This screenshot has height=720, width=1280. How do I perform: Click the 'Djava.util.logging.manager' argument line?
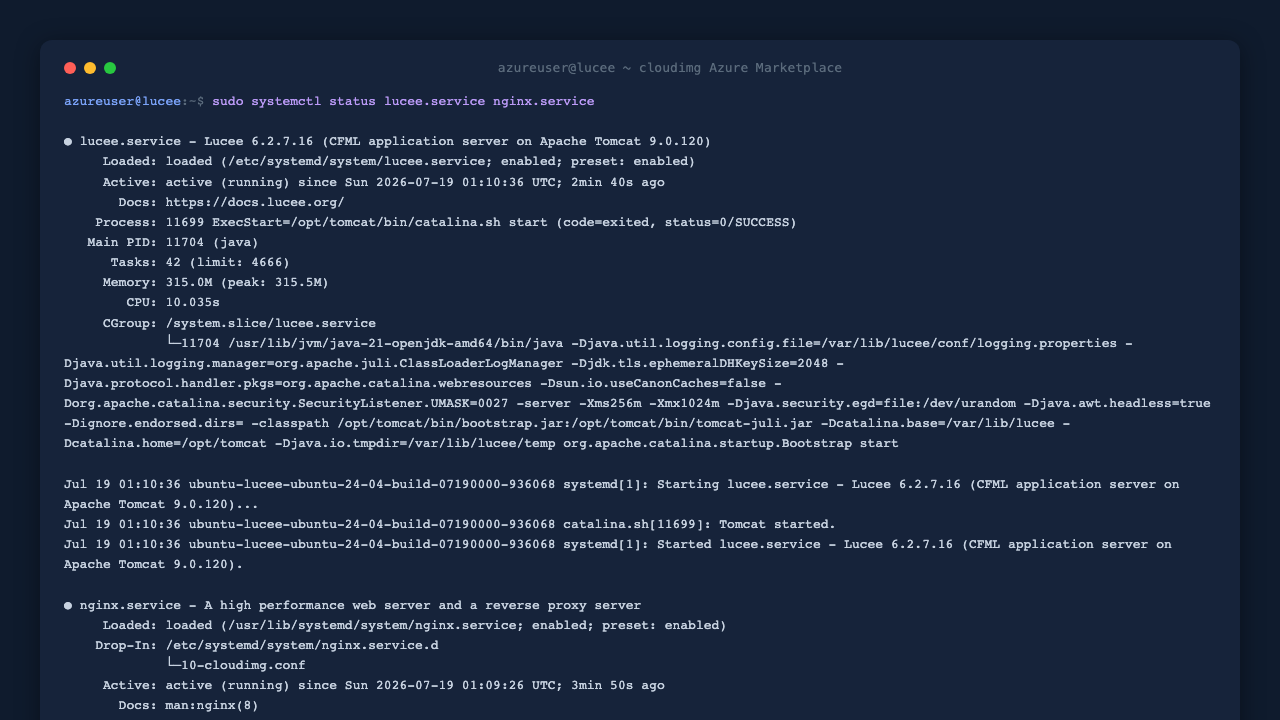454,363
